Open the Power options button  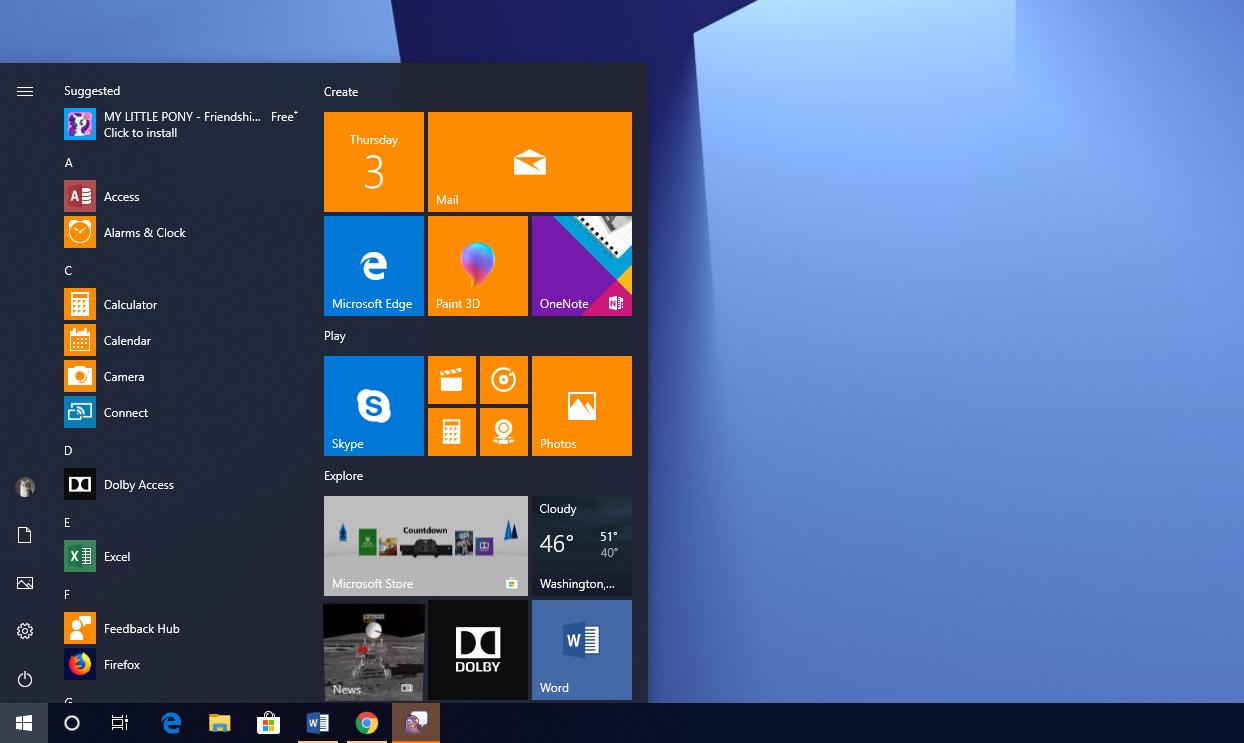pyautogui.click(x=25, y=679)
